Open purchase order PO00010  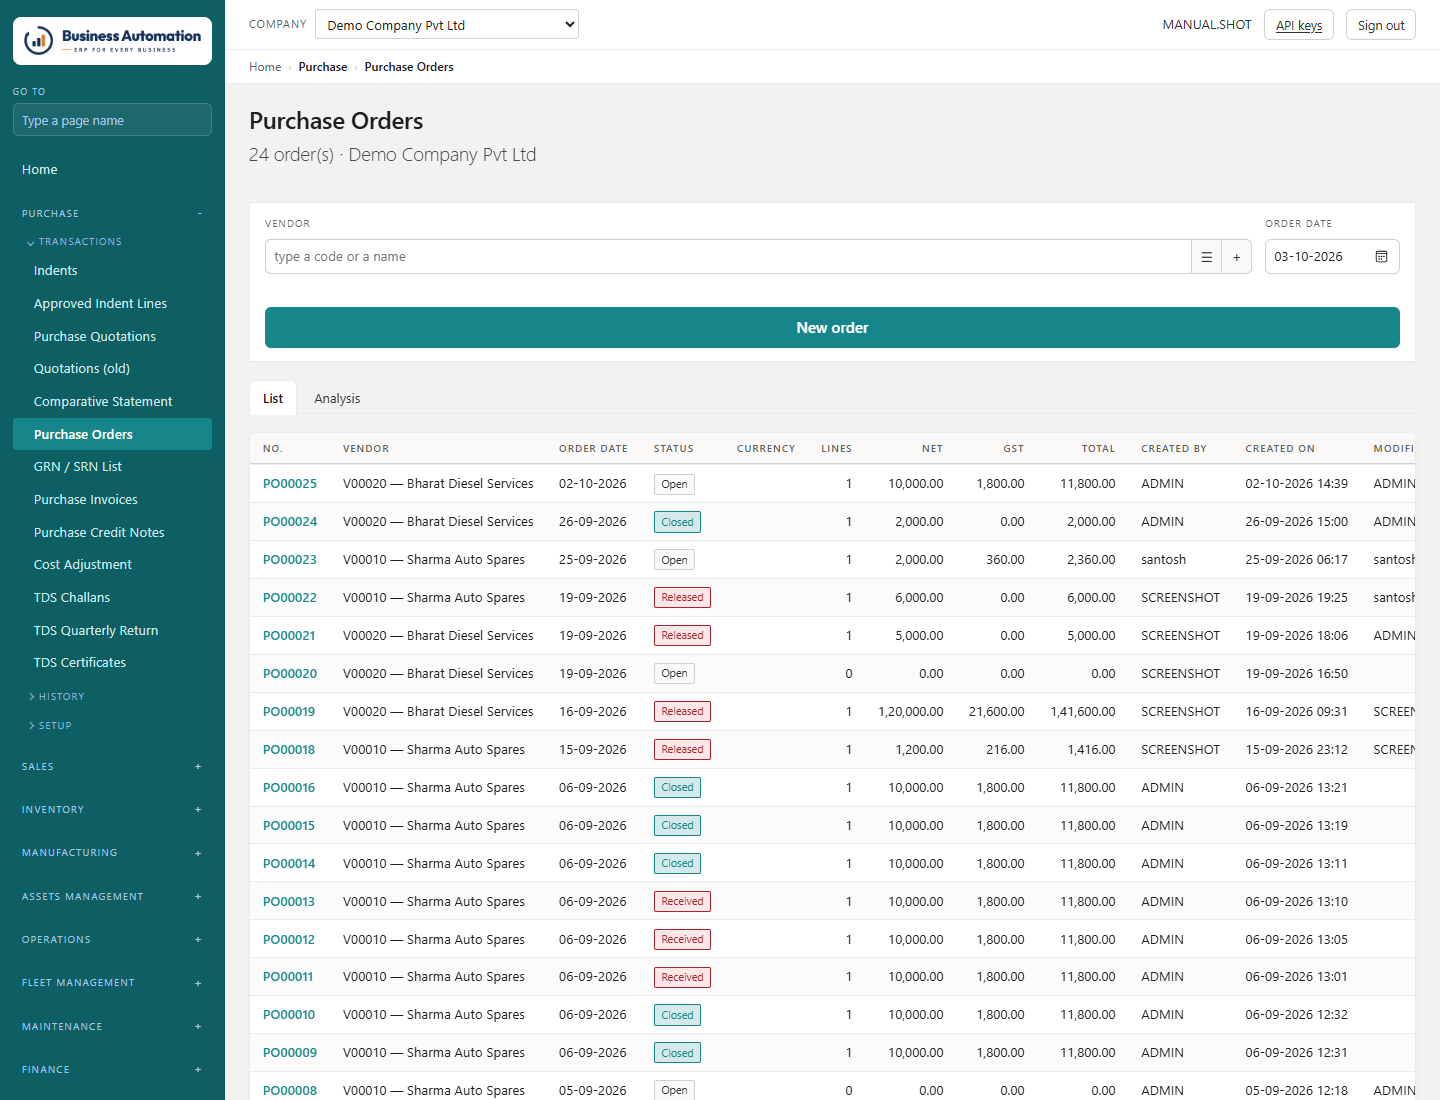(x=289, y=1015)
